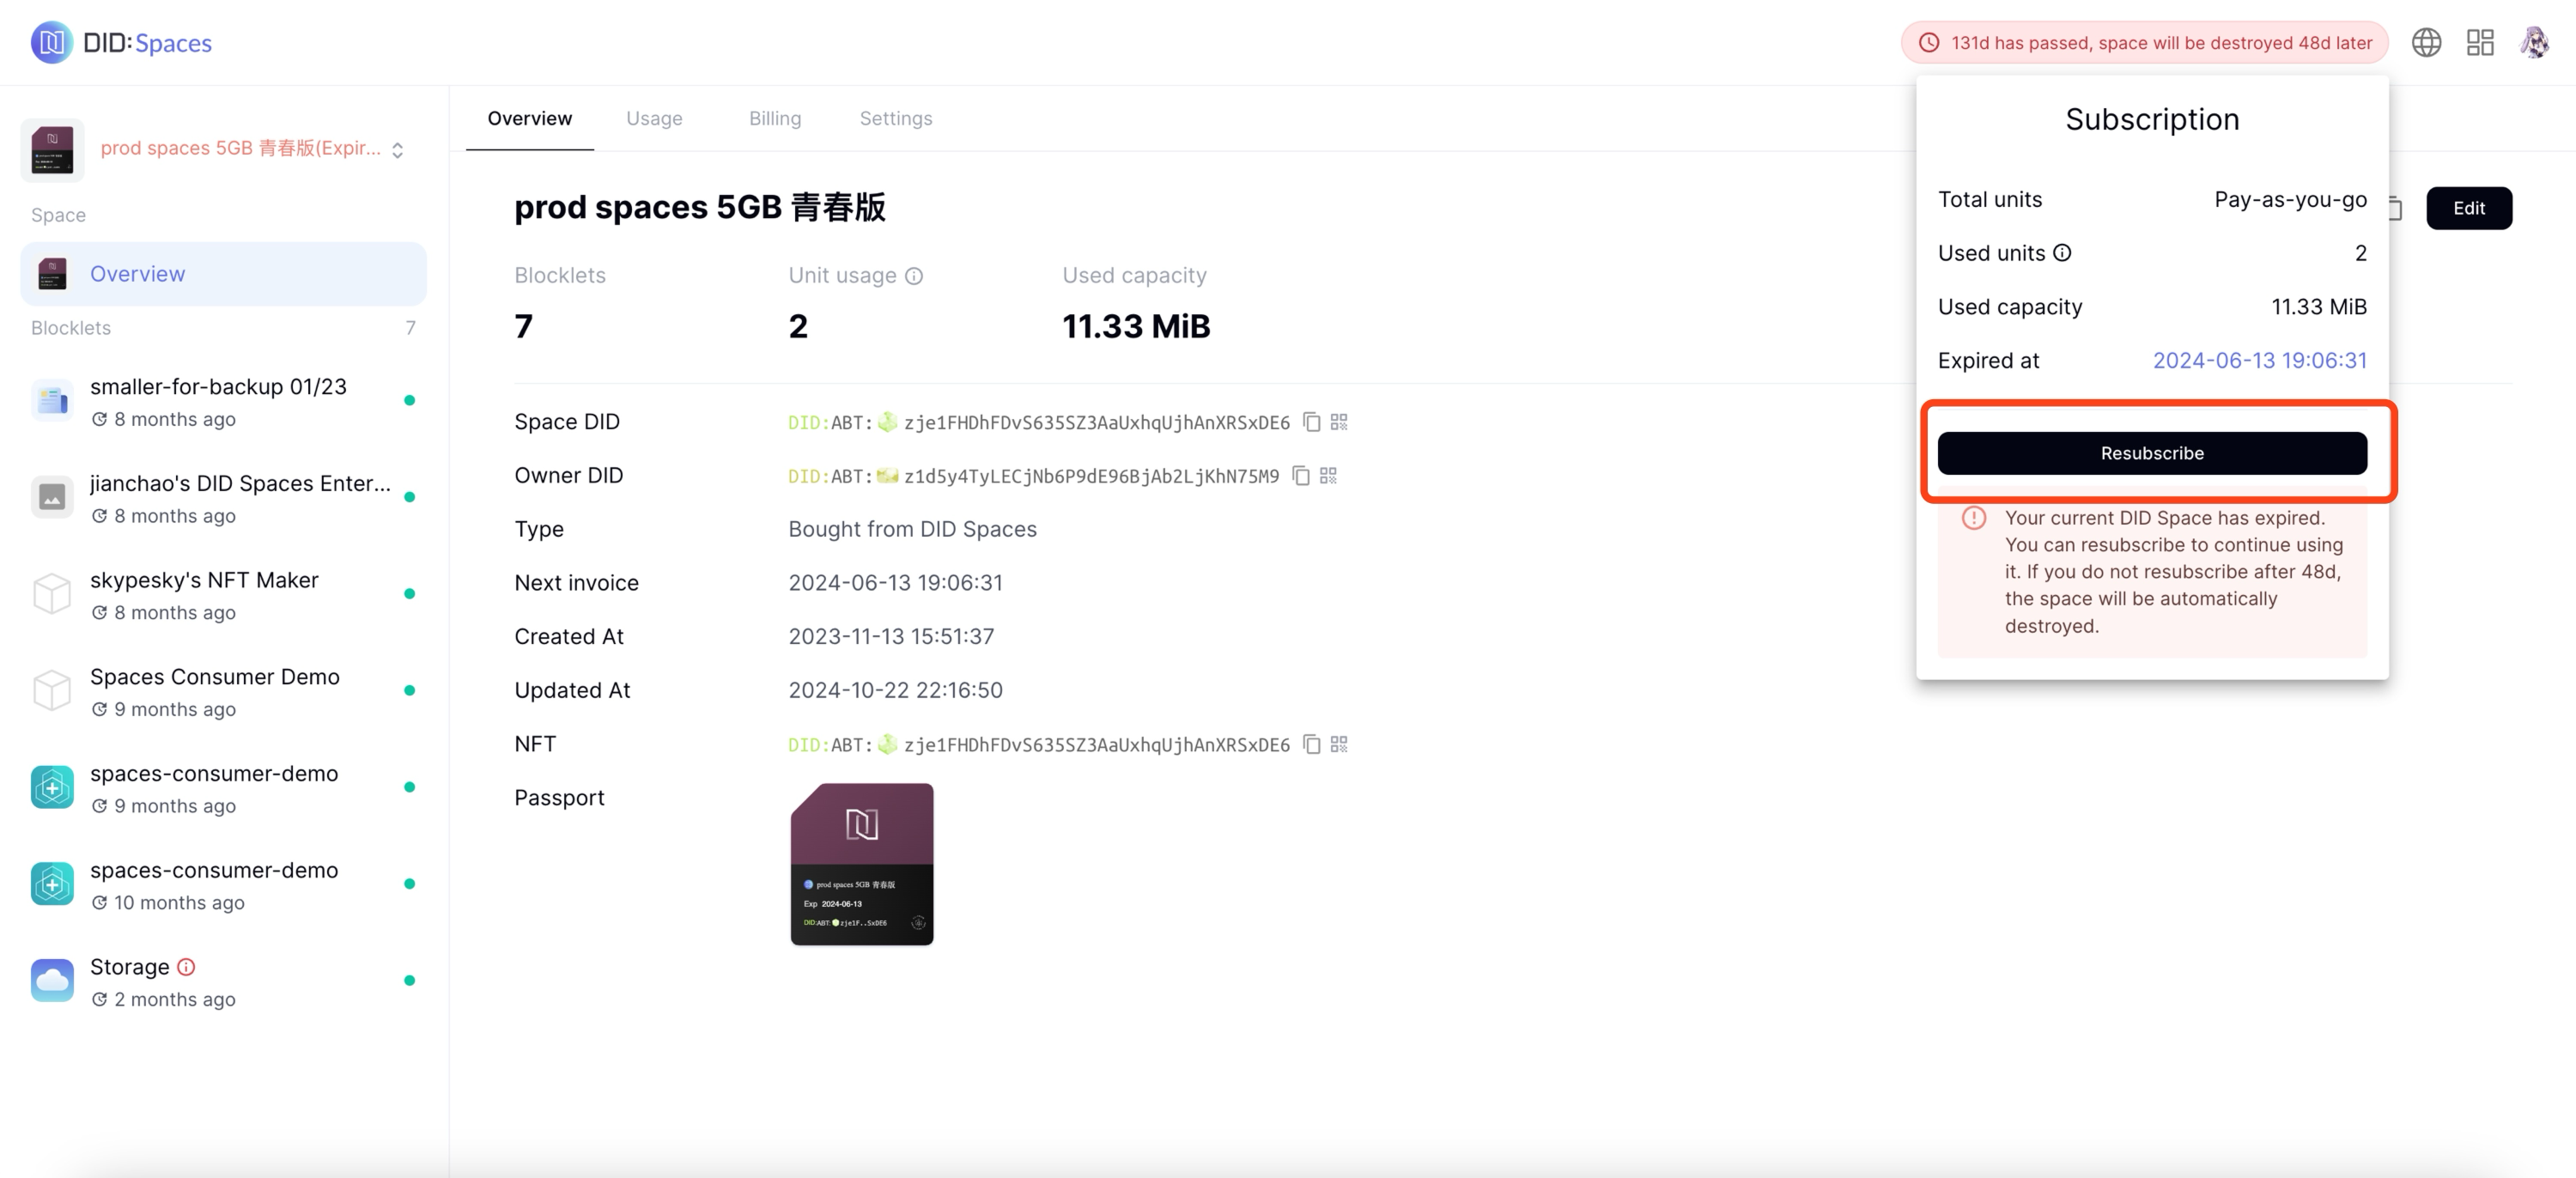Screen dimensions: 2576x1178
Task: Switch to the Usage tab
Action: 654,118
